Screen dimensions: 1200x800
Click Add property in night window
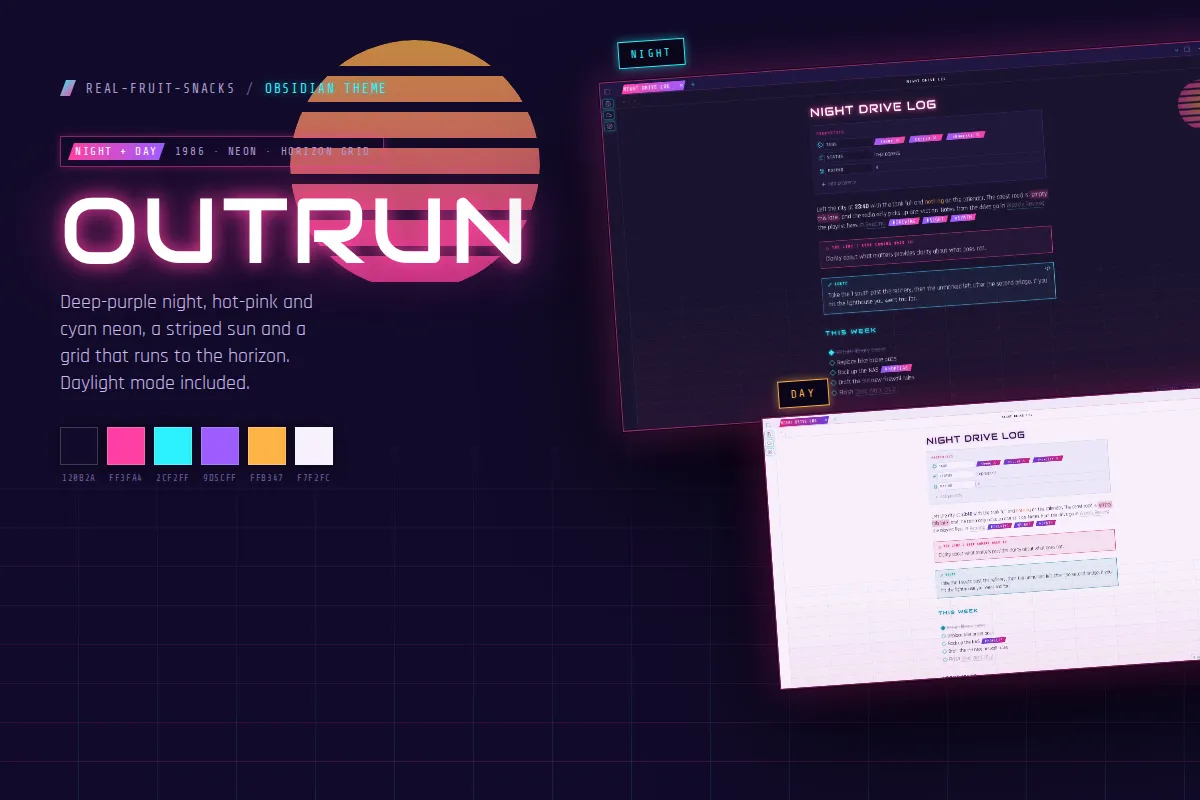click(840, 183)
